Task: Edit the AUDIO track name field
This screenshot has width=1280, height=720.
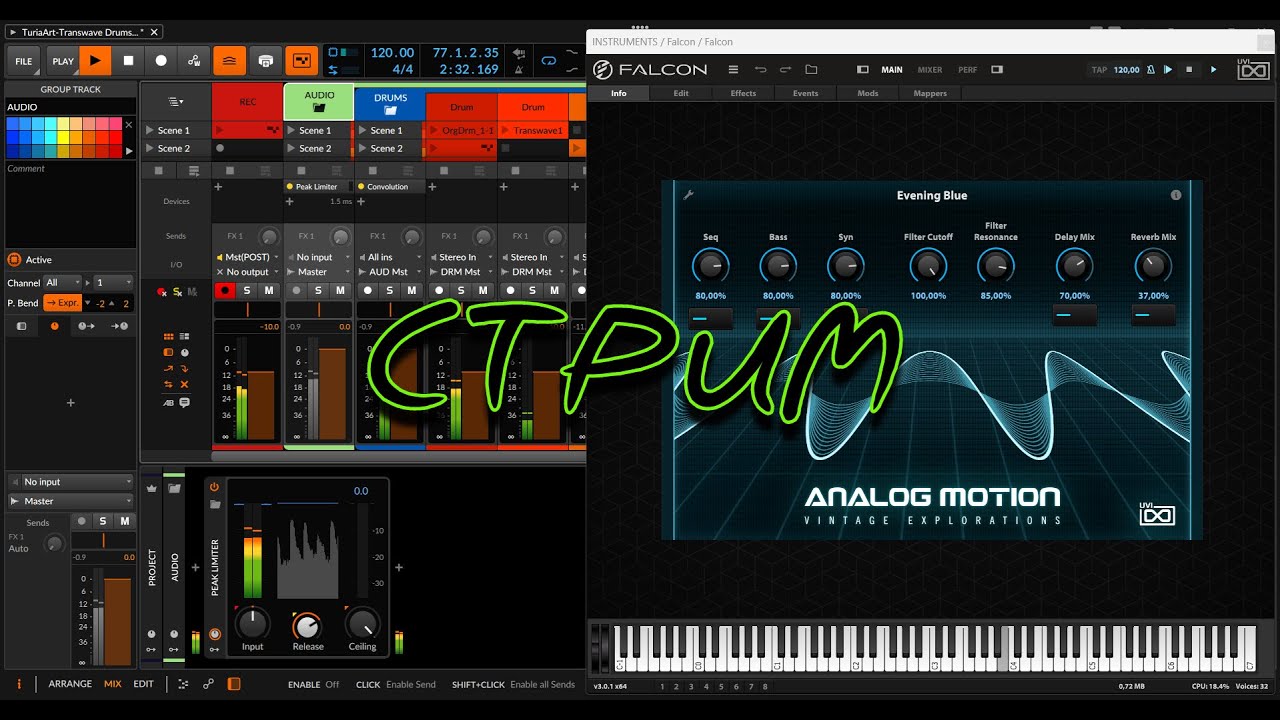Action: coord(70,107)
